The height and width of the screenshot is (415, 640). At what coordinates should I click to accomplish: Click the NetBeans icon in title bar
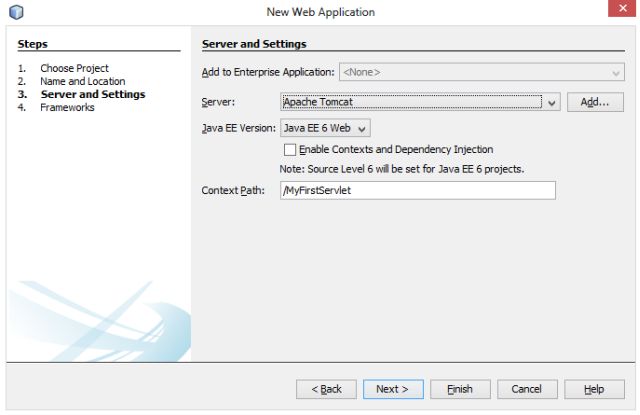pos(12,11)
